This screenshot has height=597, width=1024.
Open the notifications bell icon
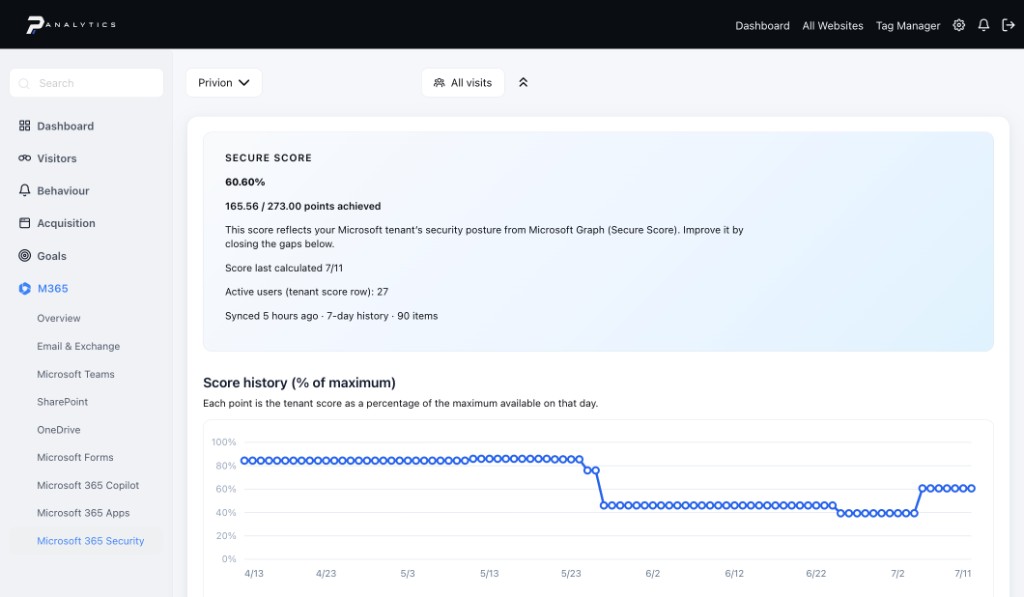(984, 25)
